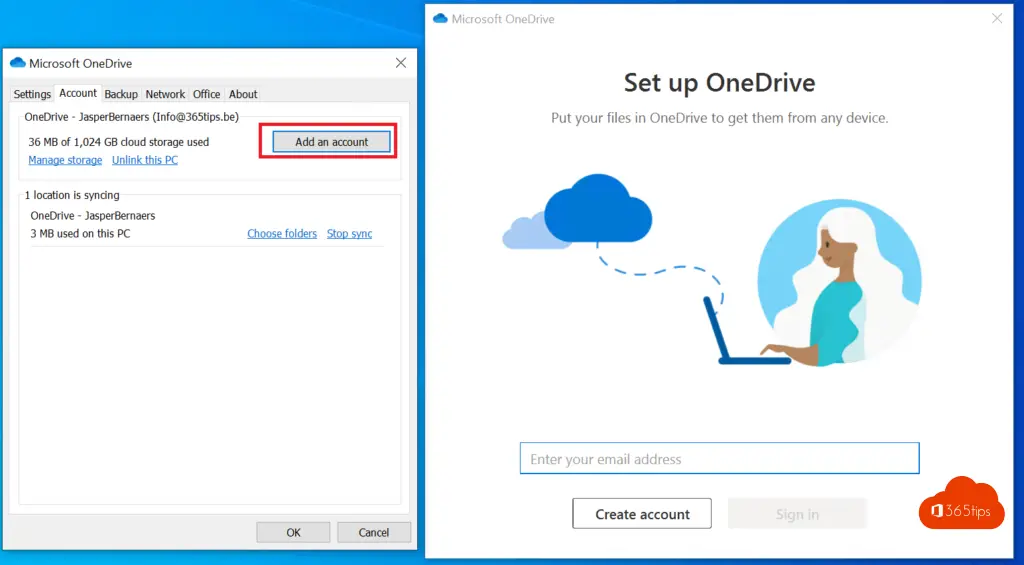
Task: Focus the Enter your email address field
Action: (719, 459)
